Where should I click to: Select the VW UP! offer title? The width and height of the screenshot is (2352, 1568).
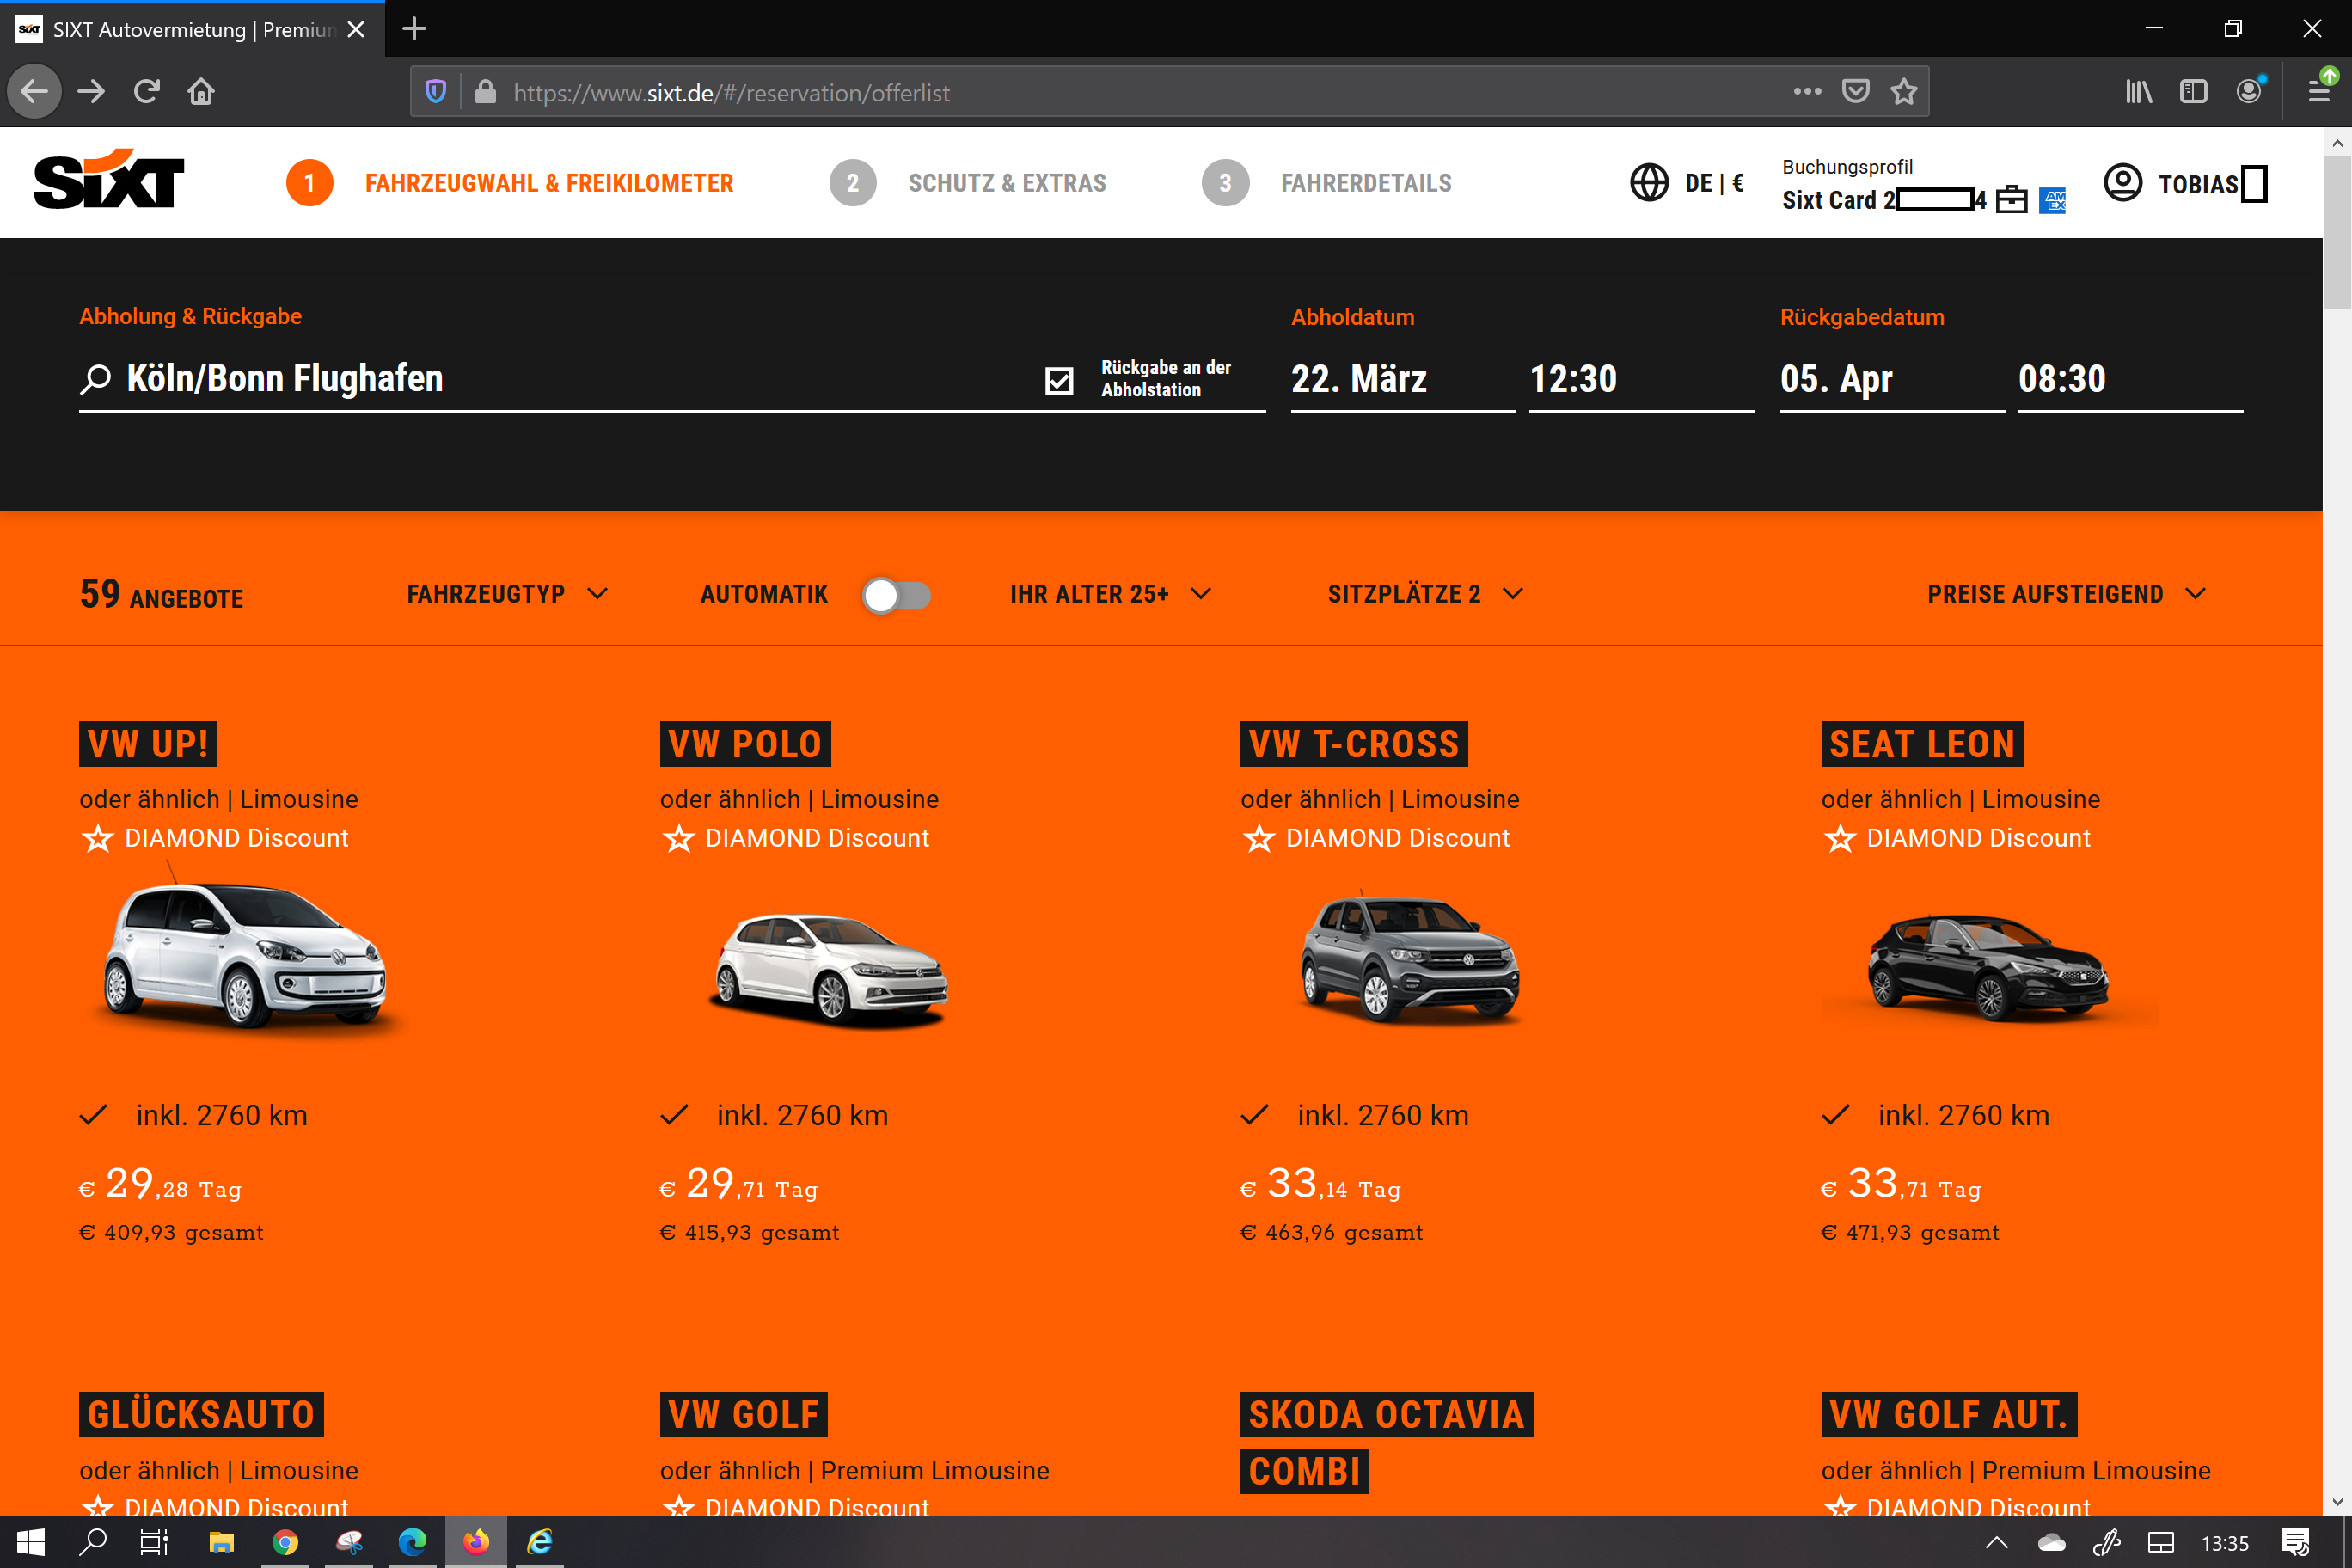(148, 744)
